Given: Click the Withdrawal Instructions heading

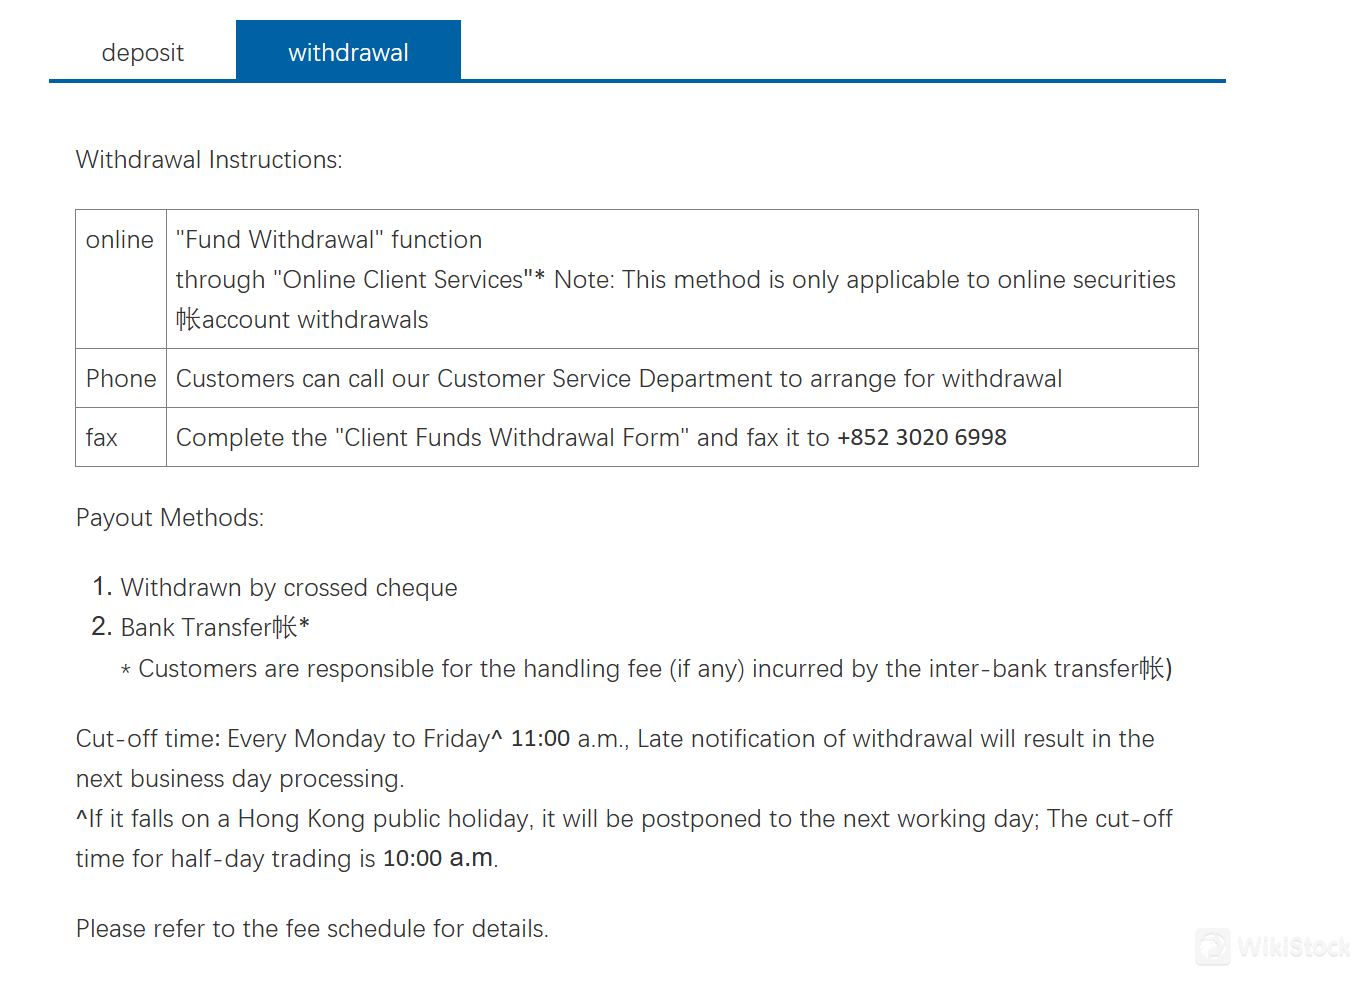Looking at the screenshot, I should pyautogui.click(x=208, y=159).
